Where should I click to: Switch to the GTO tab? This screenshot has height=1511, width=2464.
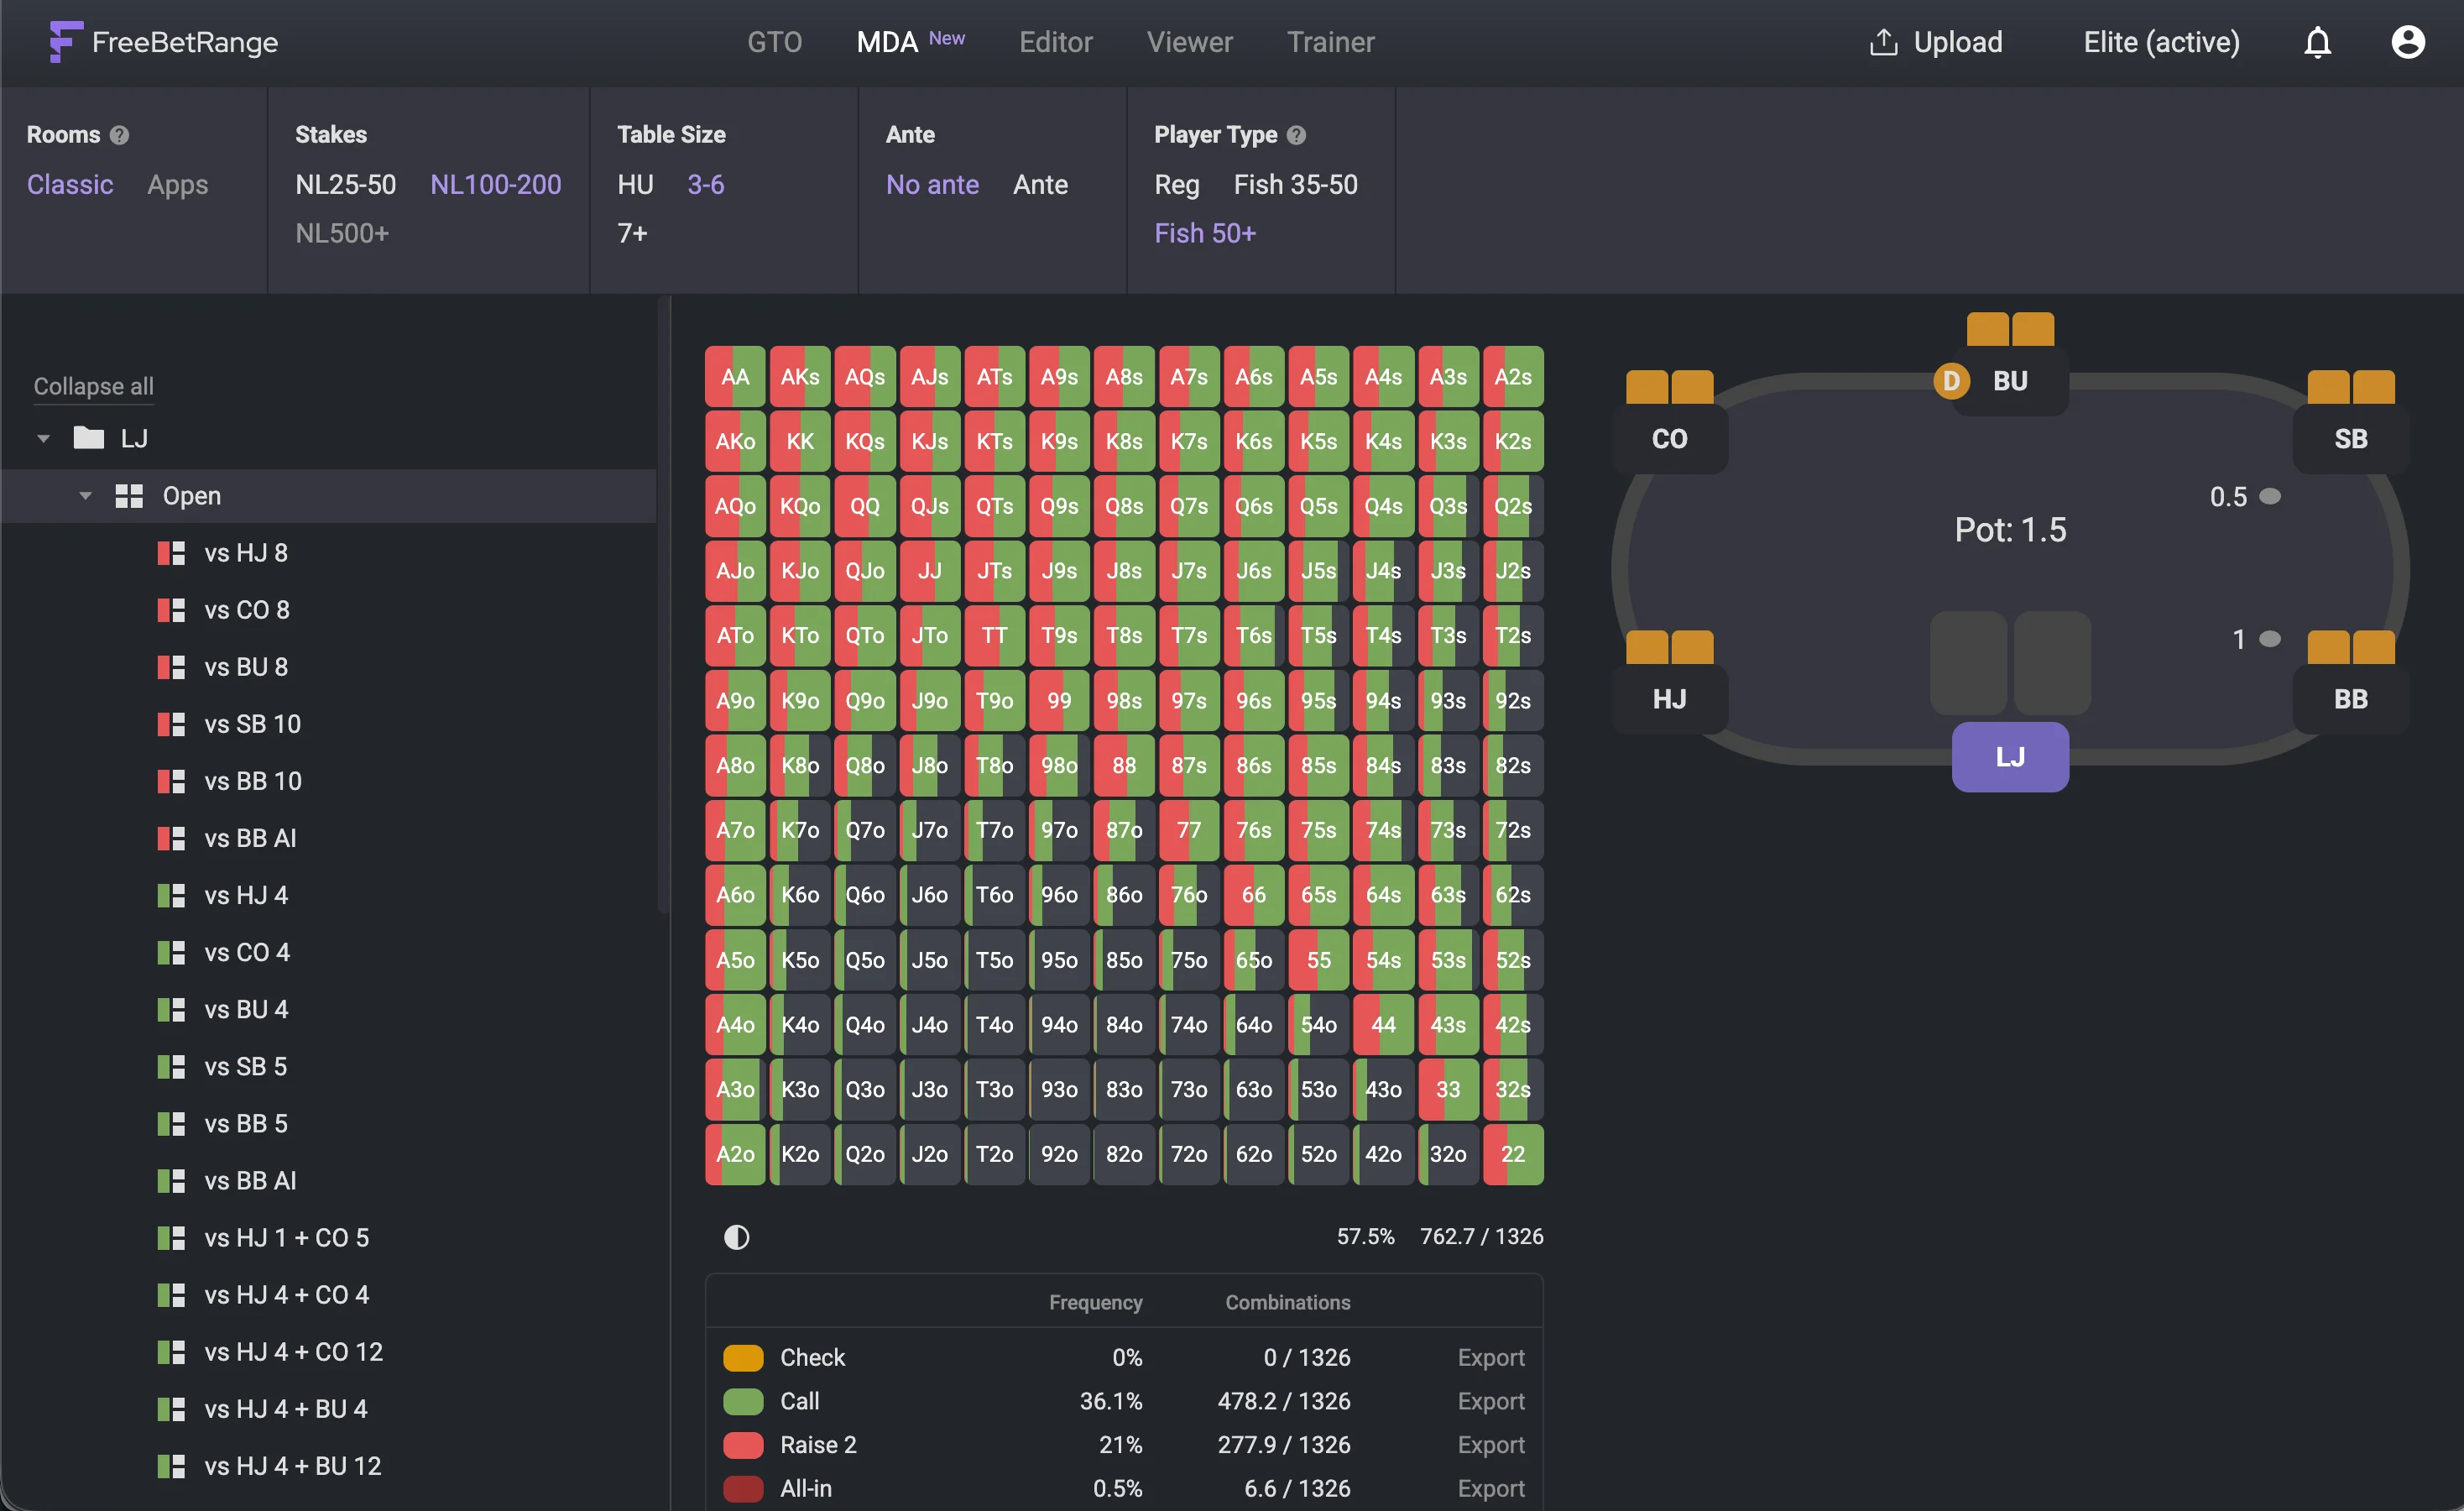tap(774, 43)
